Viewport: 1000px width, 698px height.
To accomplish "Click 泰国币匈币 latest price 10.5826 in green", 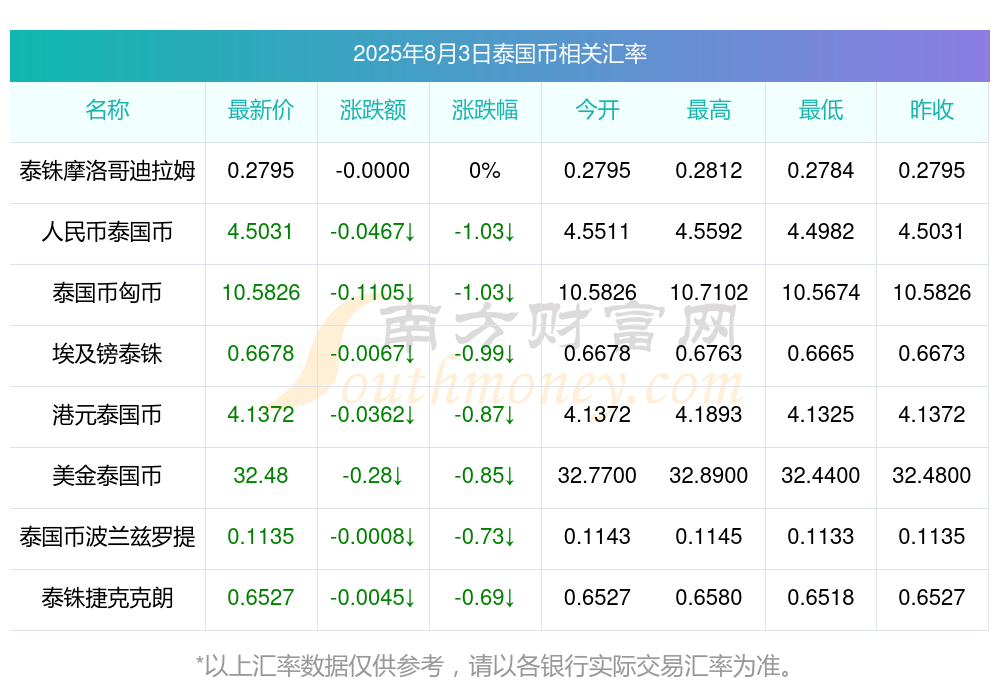I will tap(261, 293).
